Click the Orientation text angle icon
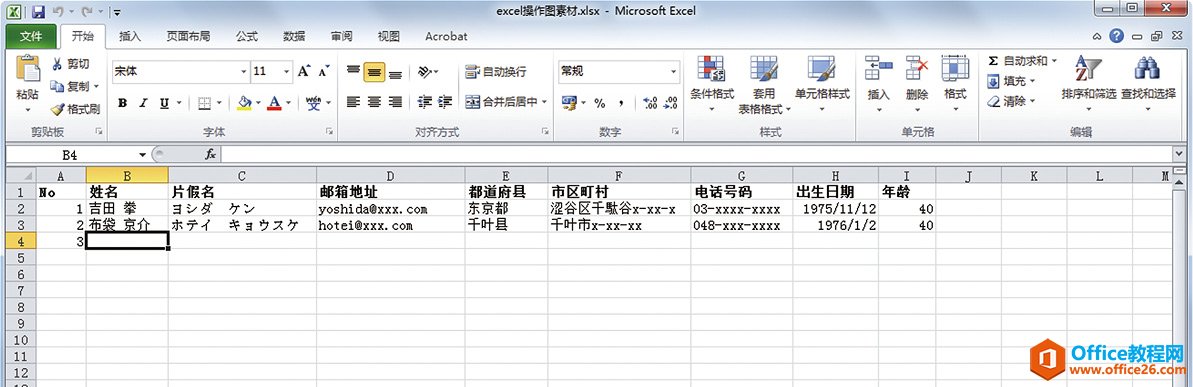The height and width of the screenshot is (387, 1193). 425,72
